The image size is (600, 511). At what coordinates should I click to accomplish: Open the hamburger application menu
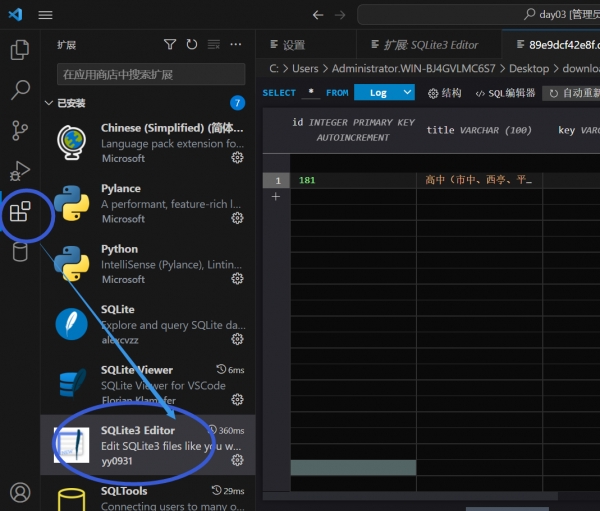[45, 15]
